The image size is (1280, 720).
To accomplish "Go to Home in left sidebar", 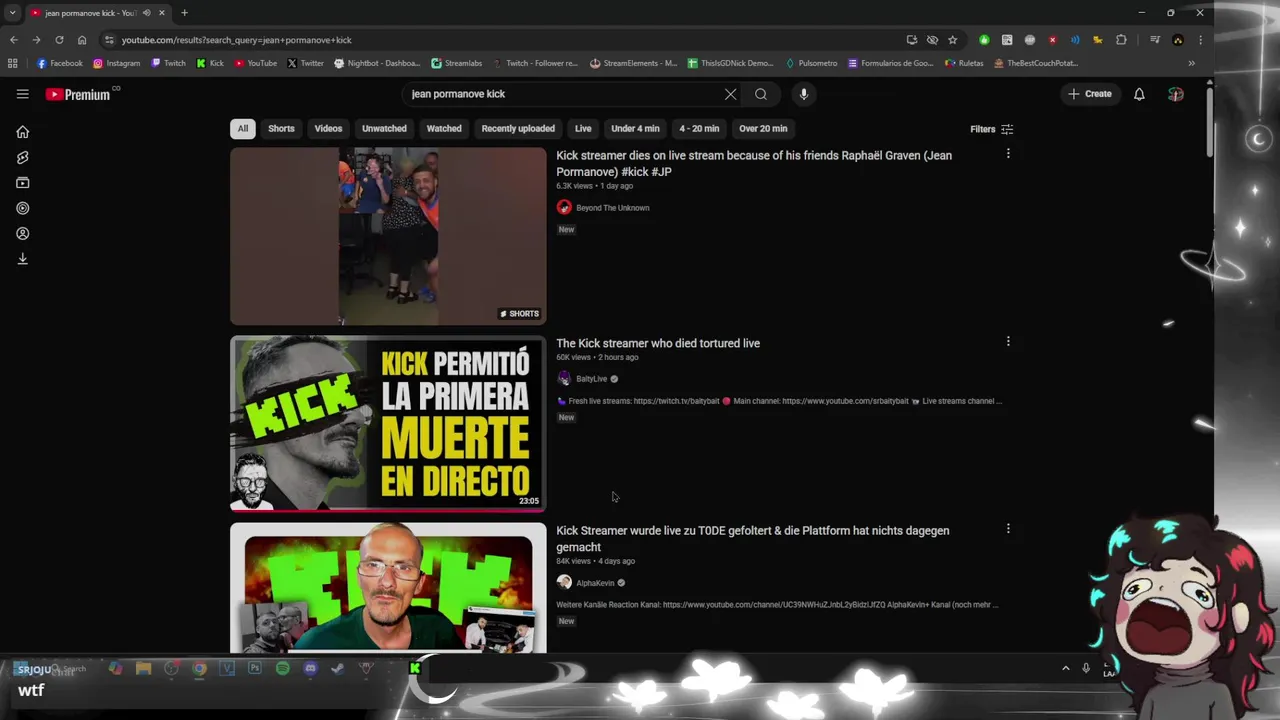I will click(x=22, y=132).
